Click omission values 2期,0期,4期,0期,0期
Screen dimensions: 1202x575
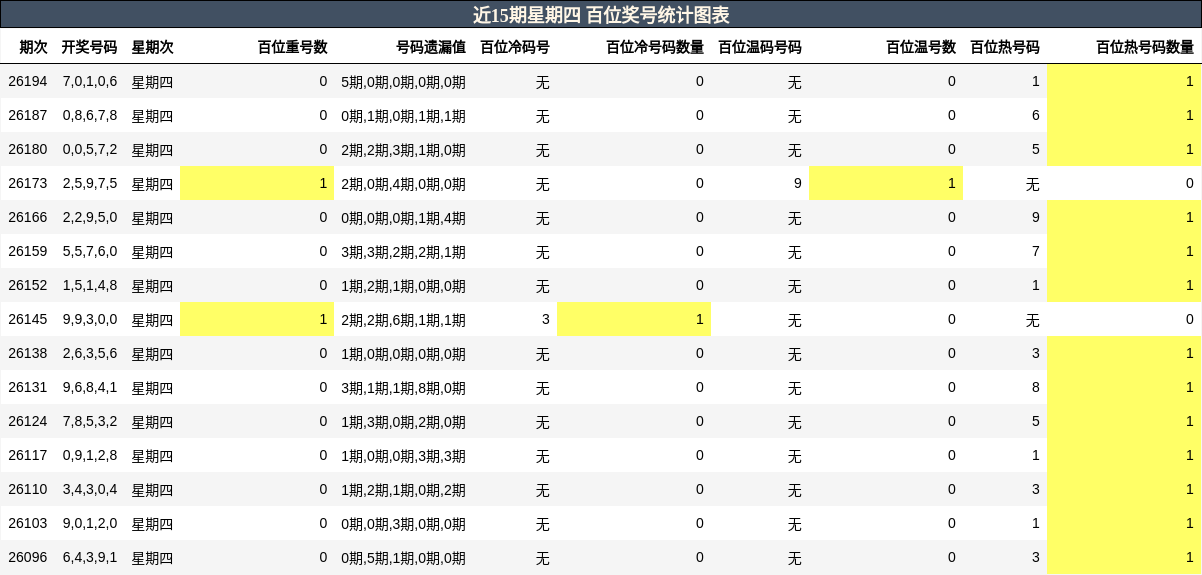pos(404,184)
